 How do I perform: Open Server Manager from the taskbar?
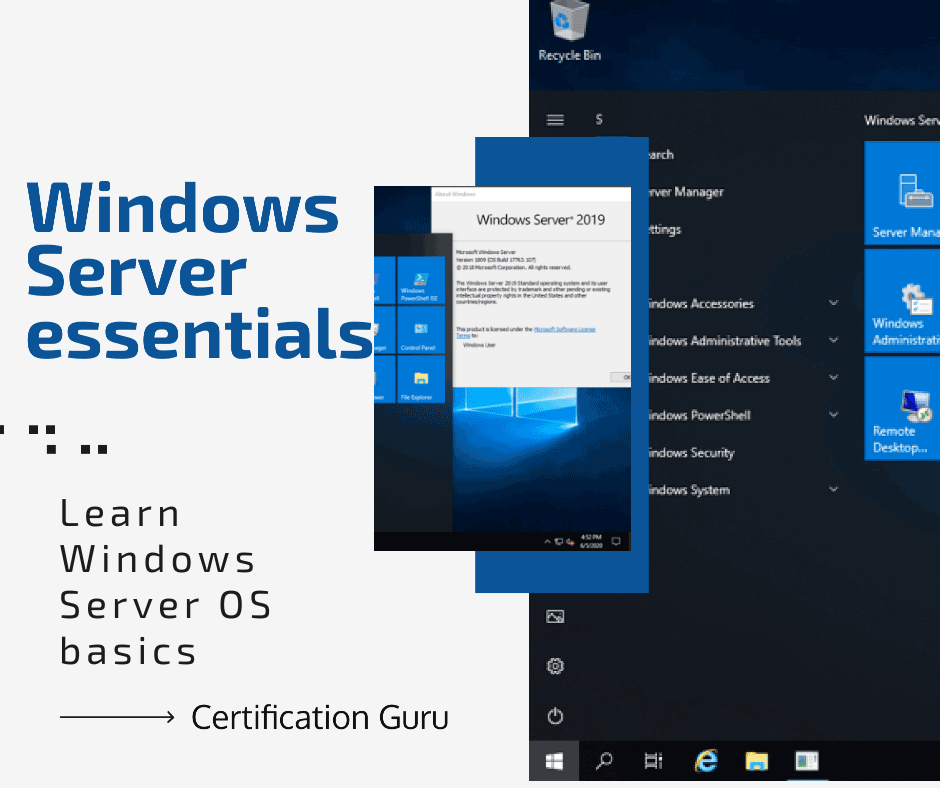(x=807, y=761)
